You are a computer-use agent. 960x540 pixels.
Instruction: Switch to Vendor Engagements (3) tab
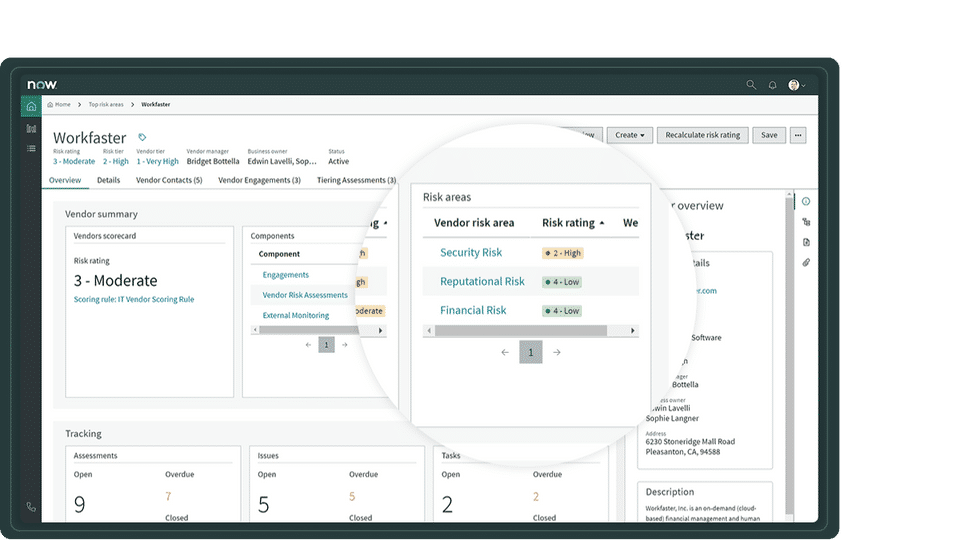pos(259,180)
